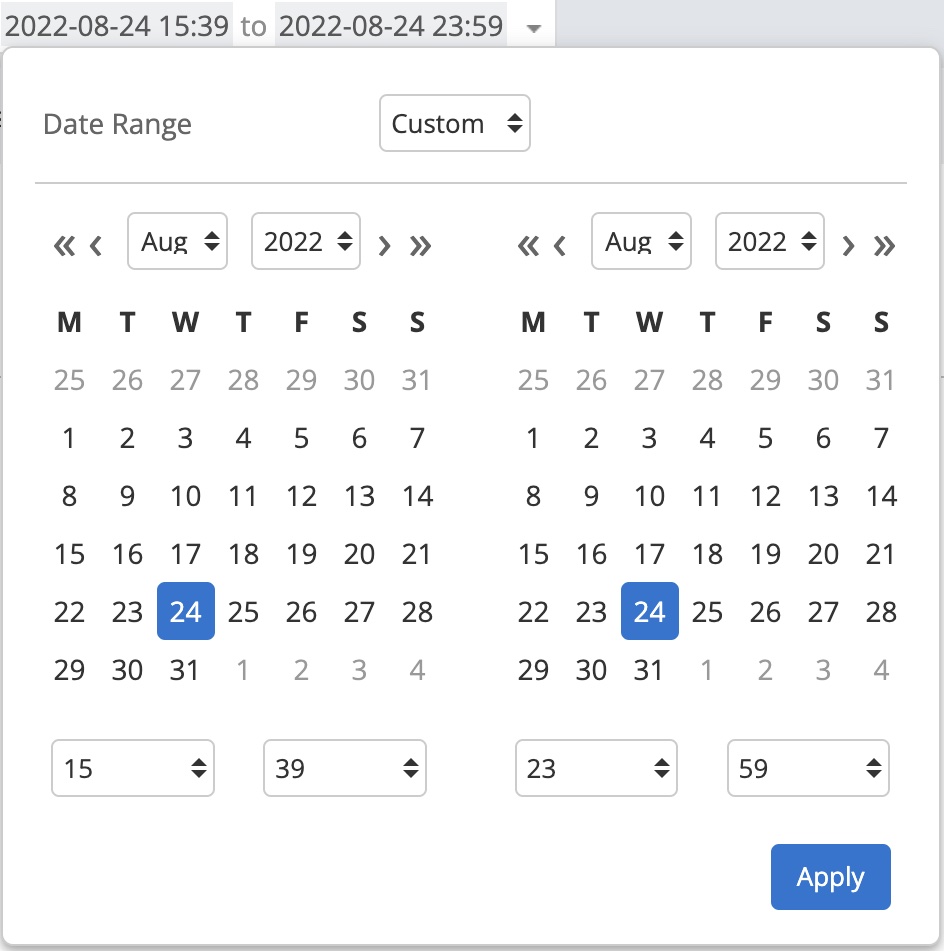Screen dimensions: 944x951
Task: Click the Apply button
Action: 830,877
